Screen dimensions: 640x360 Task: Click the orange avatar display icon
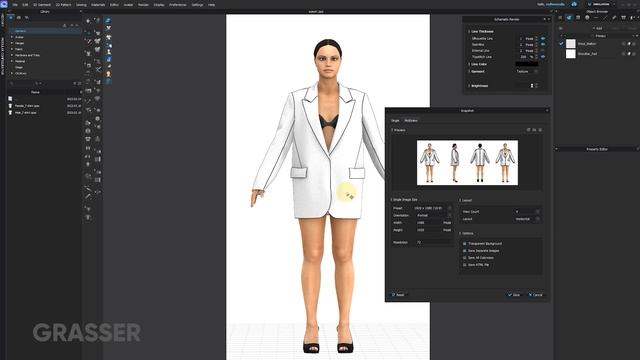pos(109,74)
